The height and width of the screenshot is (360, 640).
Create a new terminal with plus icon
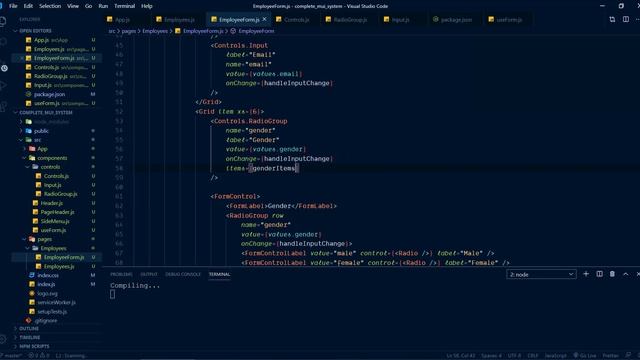tap(586, 274)
